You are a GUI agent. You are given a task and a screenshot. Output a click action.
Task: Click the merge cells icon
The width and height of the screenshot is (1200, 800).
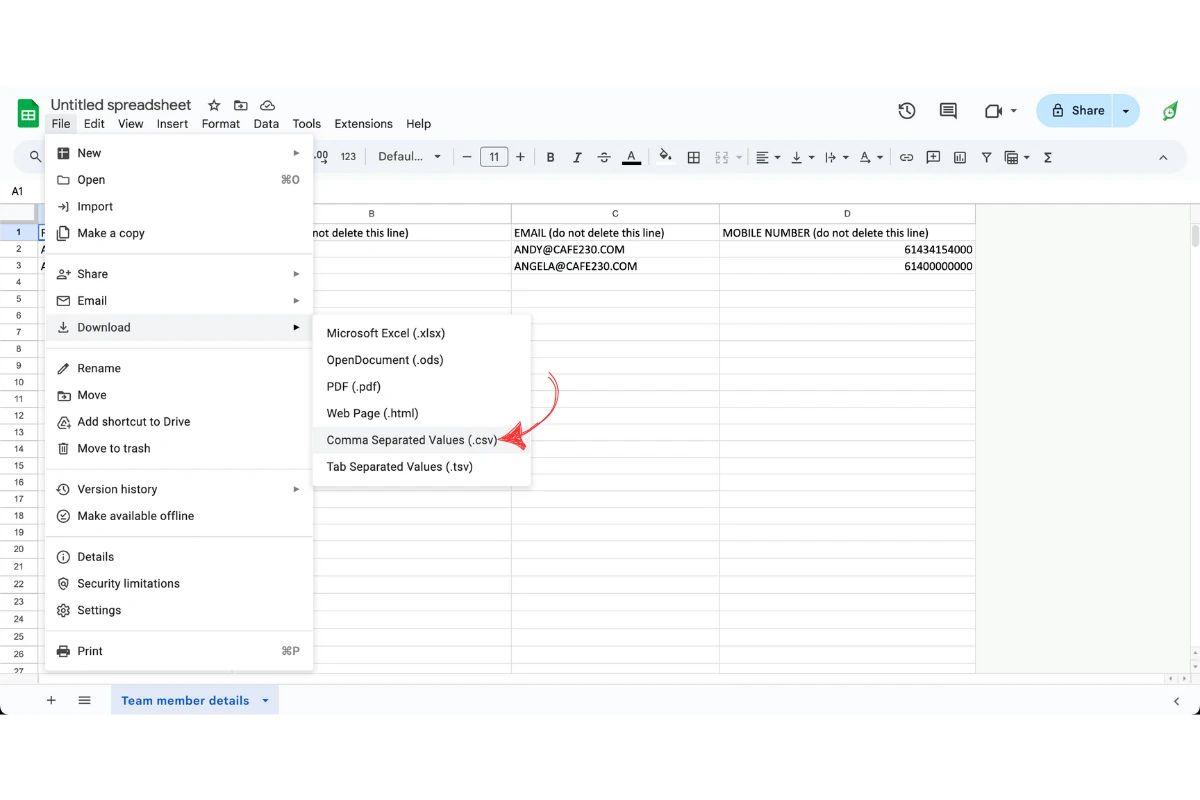tap(722, 157)
